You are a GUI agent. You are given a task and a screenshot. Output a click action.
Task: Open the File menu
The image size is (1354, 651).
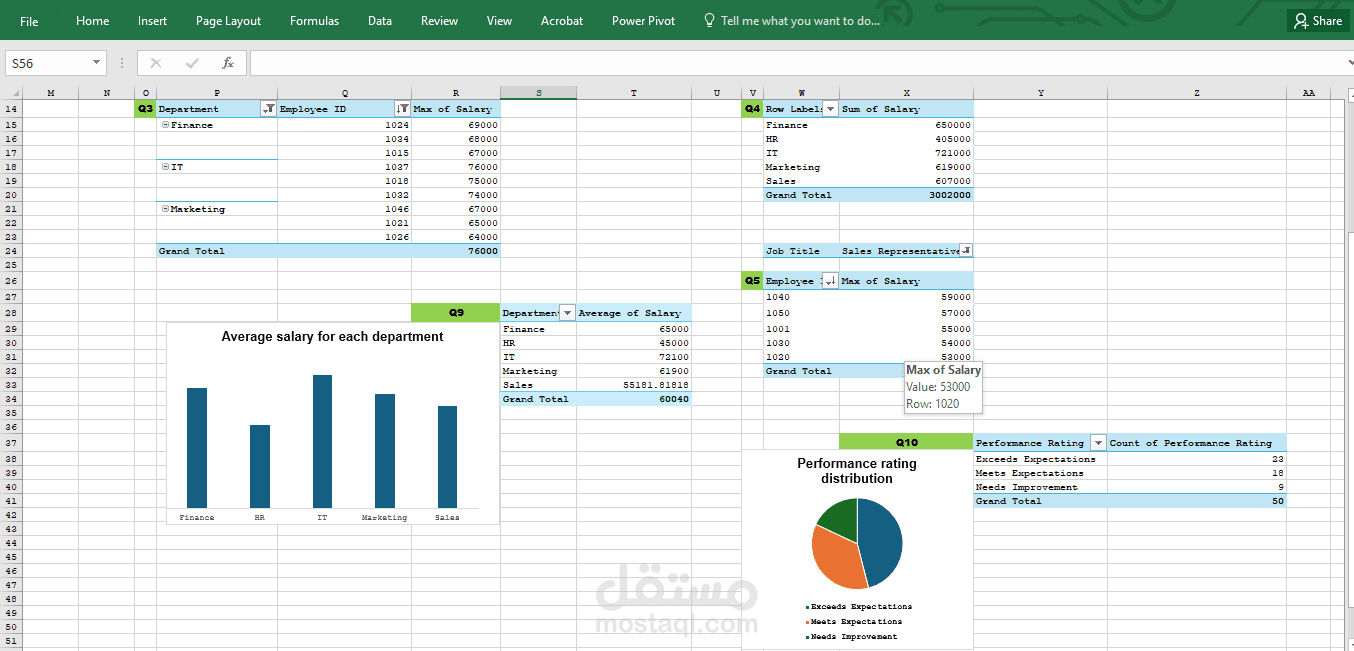click(x=29, y=20)
